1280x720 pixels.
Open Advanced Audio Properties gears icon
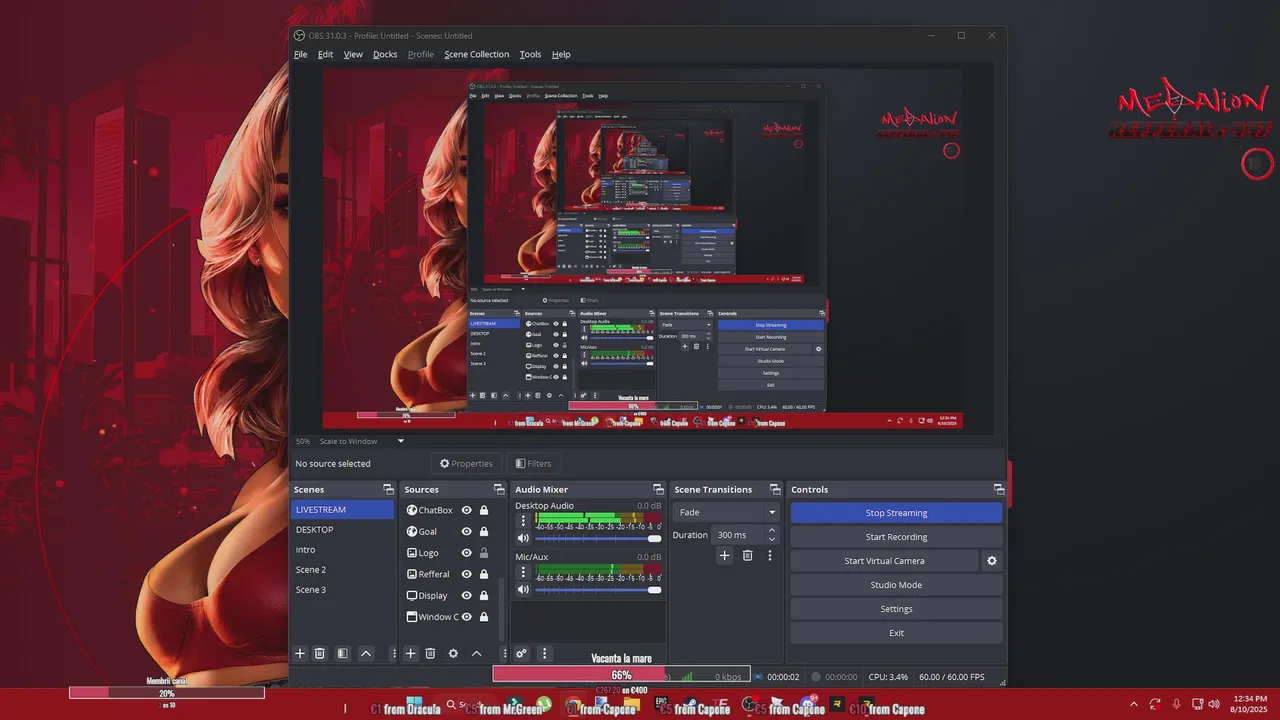(x=521, y=653)
